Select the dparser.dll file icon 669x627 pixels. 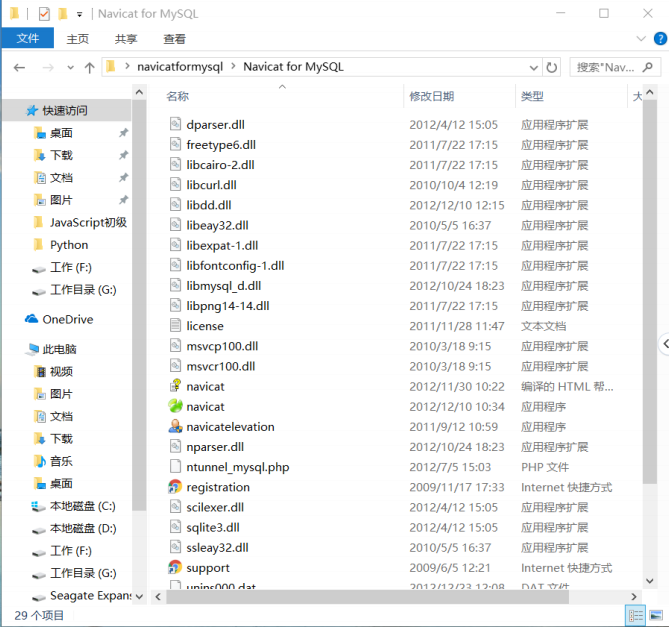(x=175, y=124)
